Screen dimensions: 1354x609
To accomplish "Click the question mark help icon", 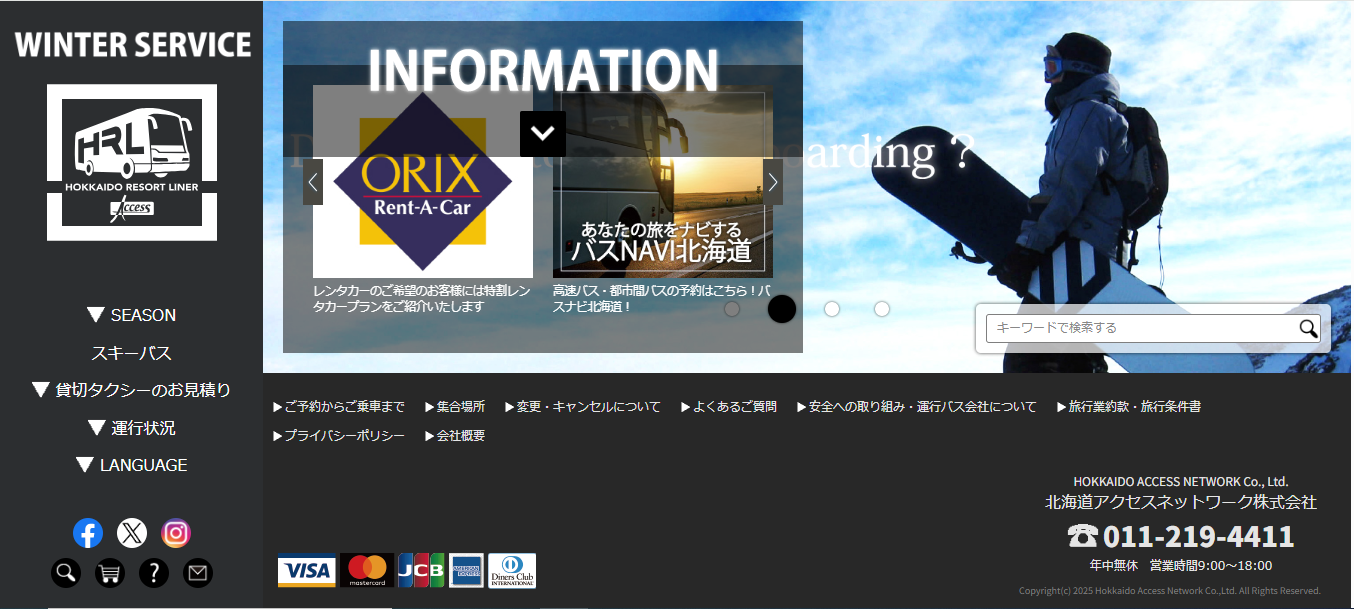I will pos(154,573).
